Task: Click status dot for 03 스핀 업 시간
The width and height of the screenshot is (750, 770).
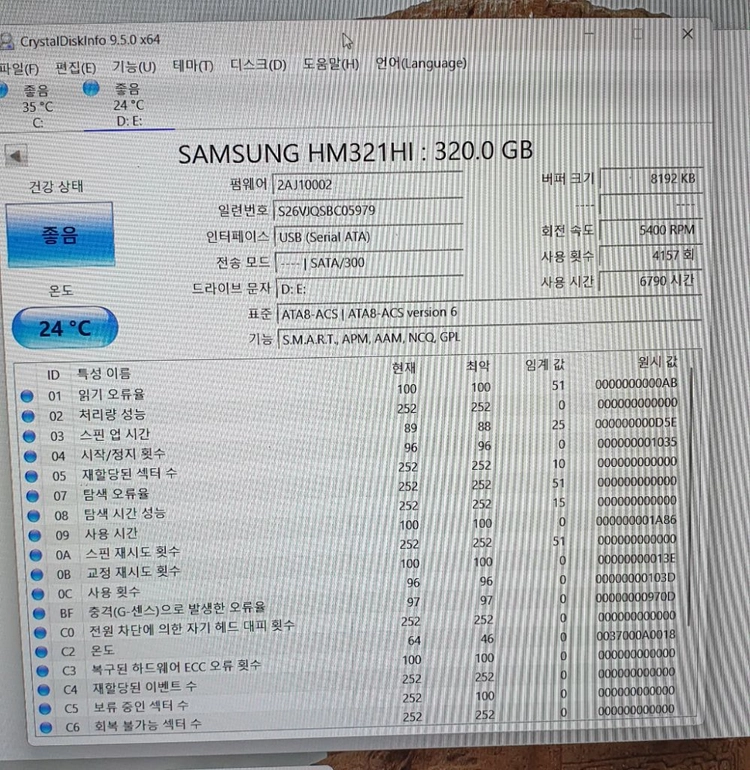Action: tap(29, 436)
